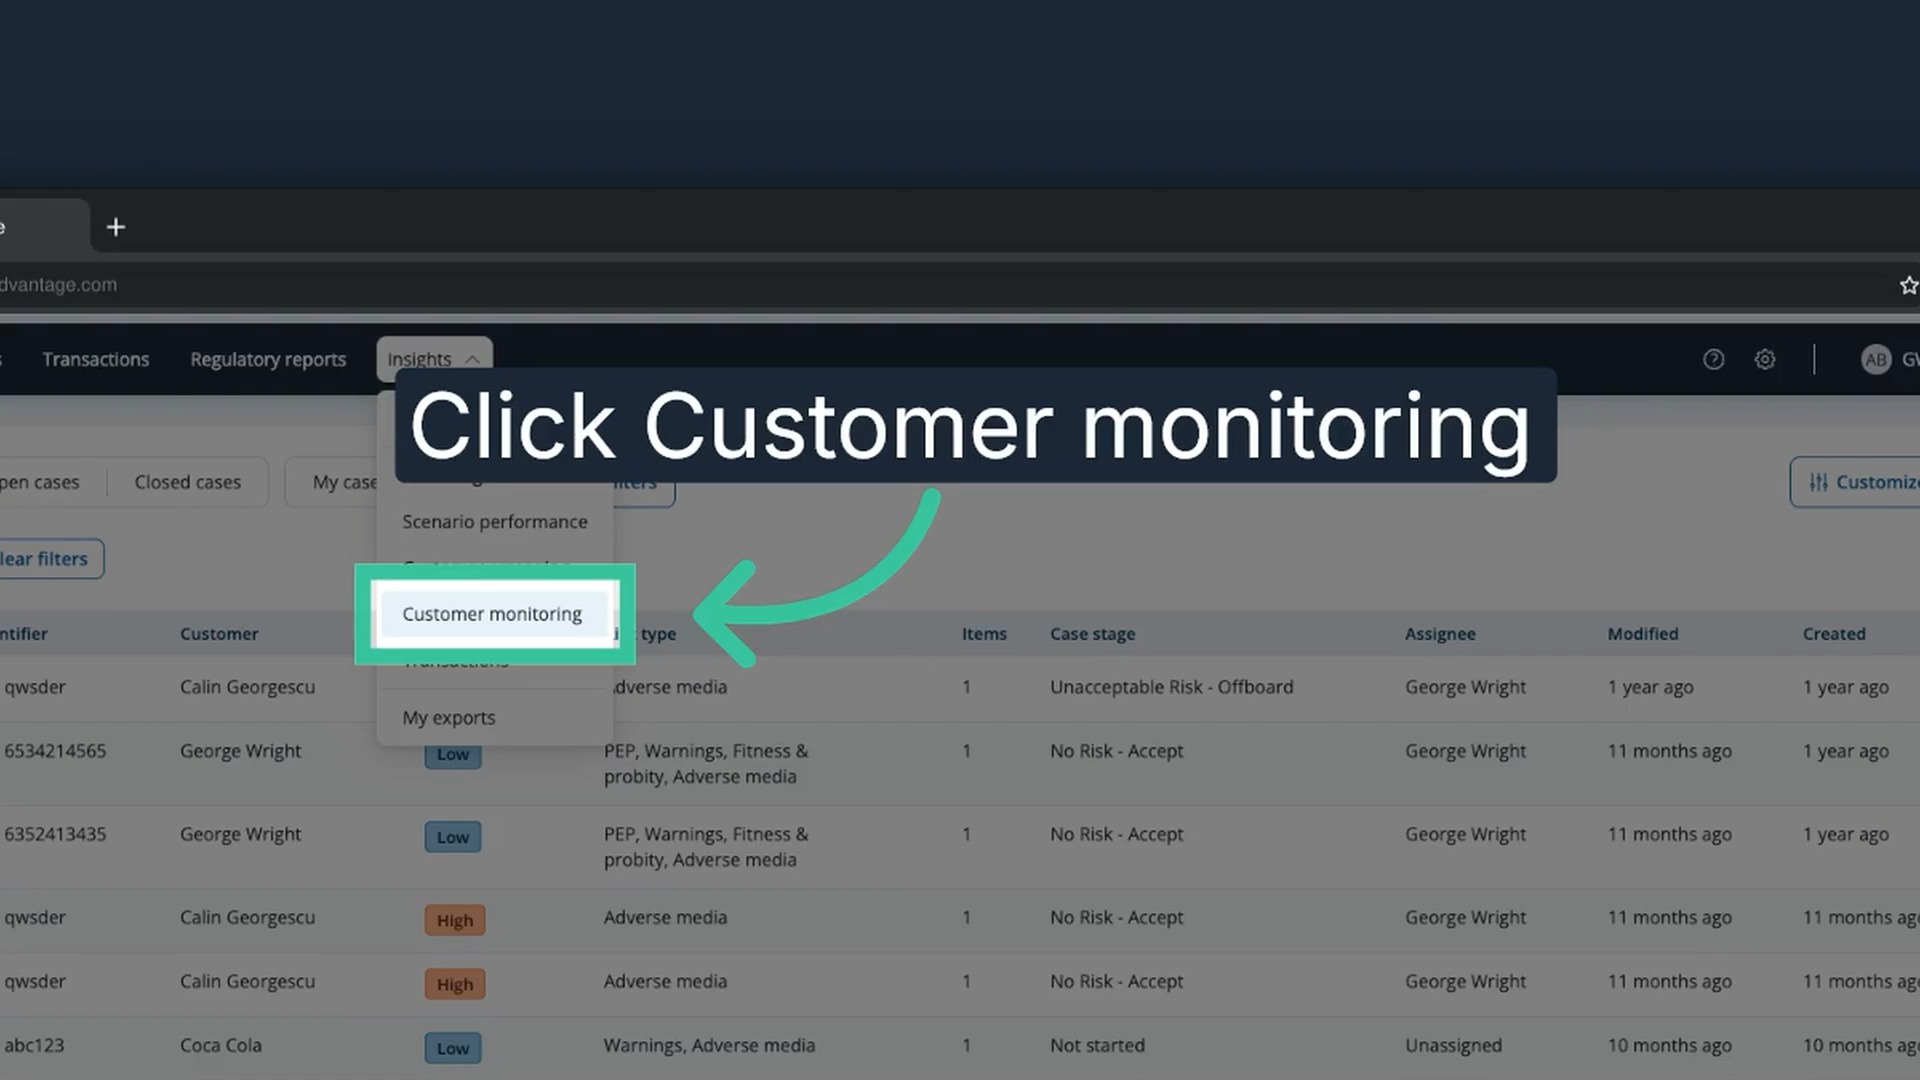Image resolution: width=1920 pixels, height=1080 pixels.
Task: Select Customer monitoring in Insights menu
Action: coord(495,614)
